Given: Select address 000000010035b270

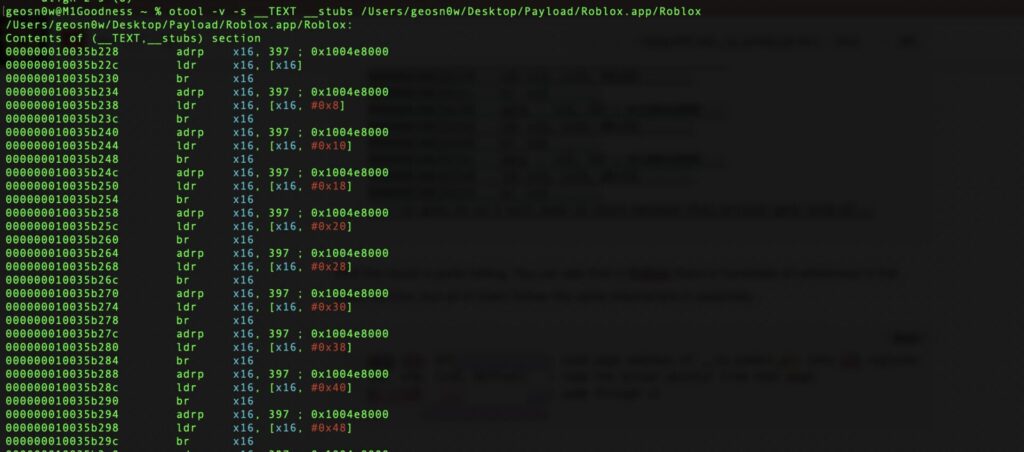Looking at the screenshot, I should click(x=63, y=293).
